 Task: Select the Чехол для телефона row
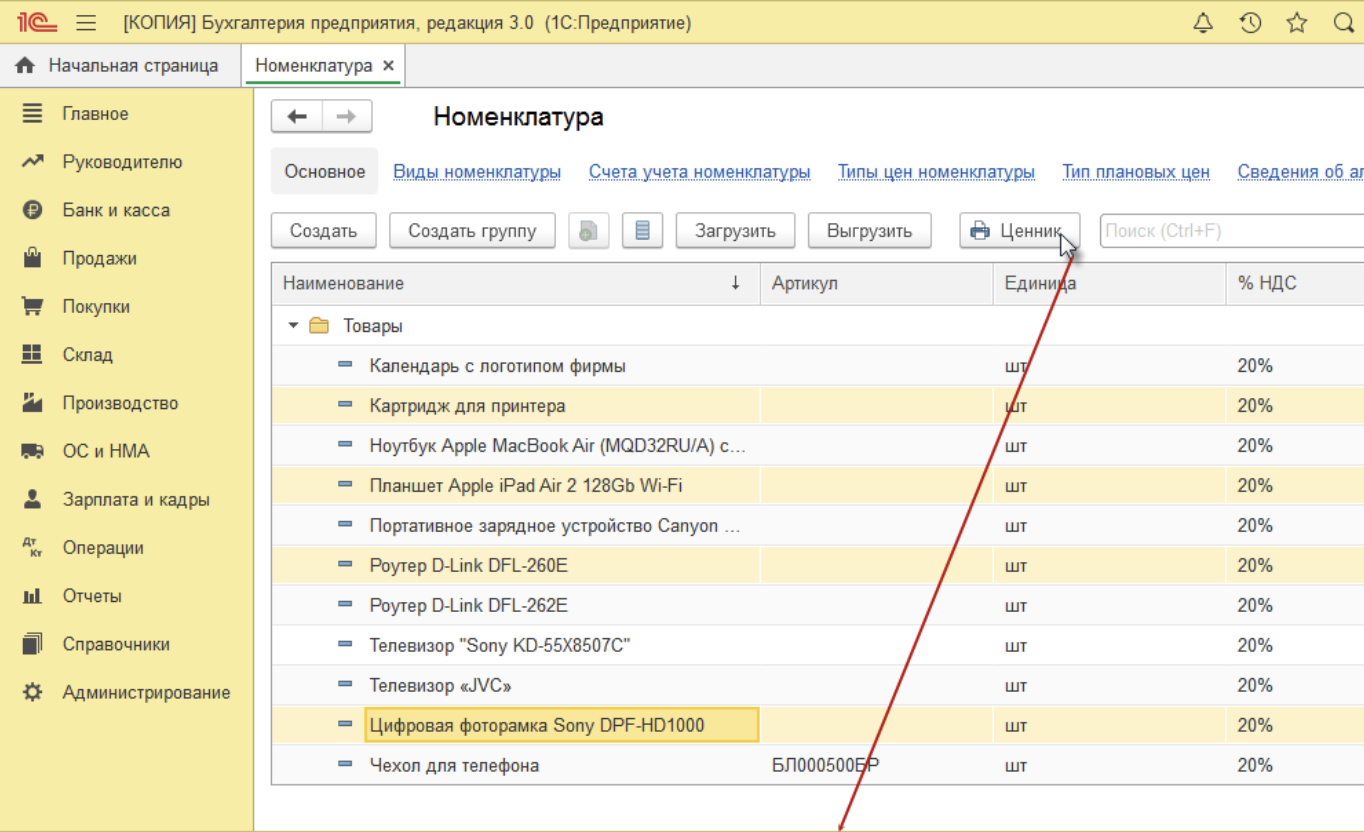click(454, 765)
